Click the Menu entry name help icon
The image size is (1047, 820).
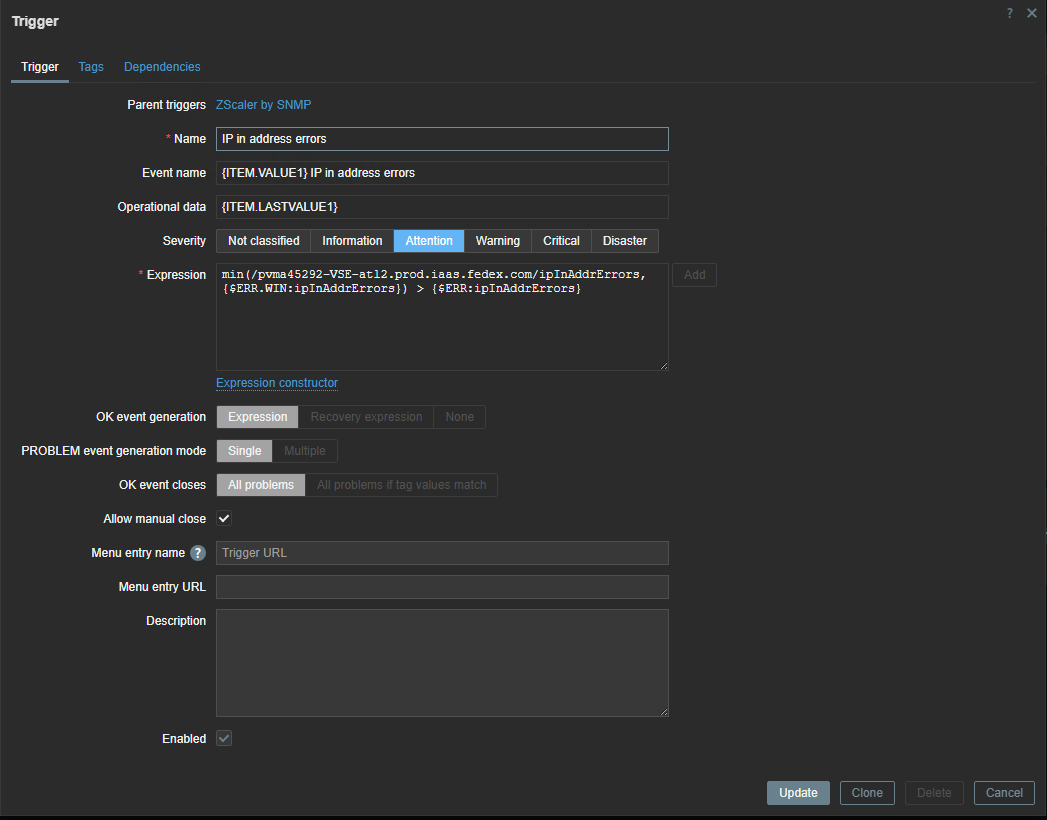click(198, 553)
